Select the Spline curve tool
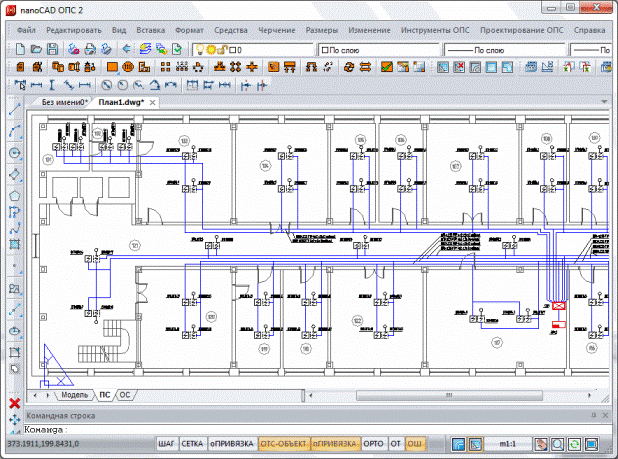The image size is (618, 459). [15, 228]
